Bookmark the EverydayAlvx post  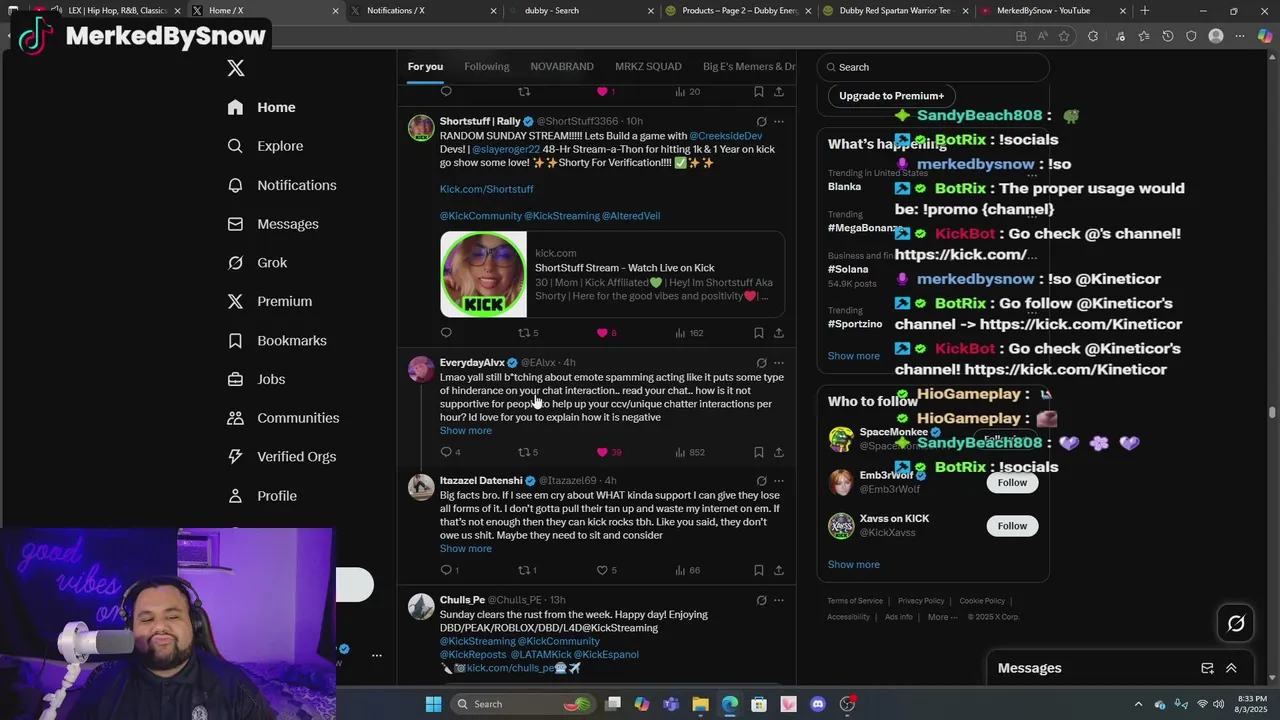coord(759,452)
